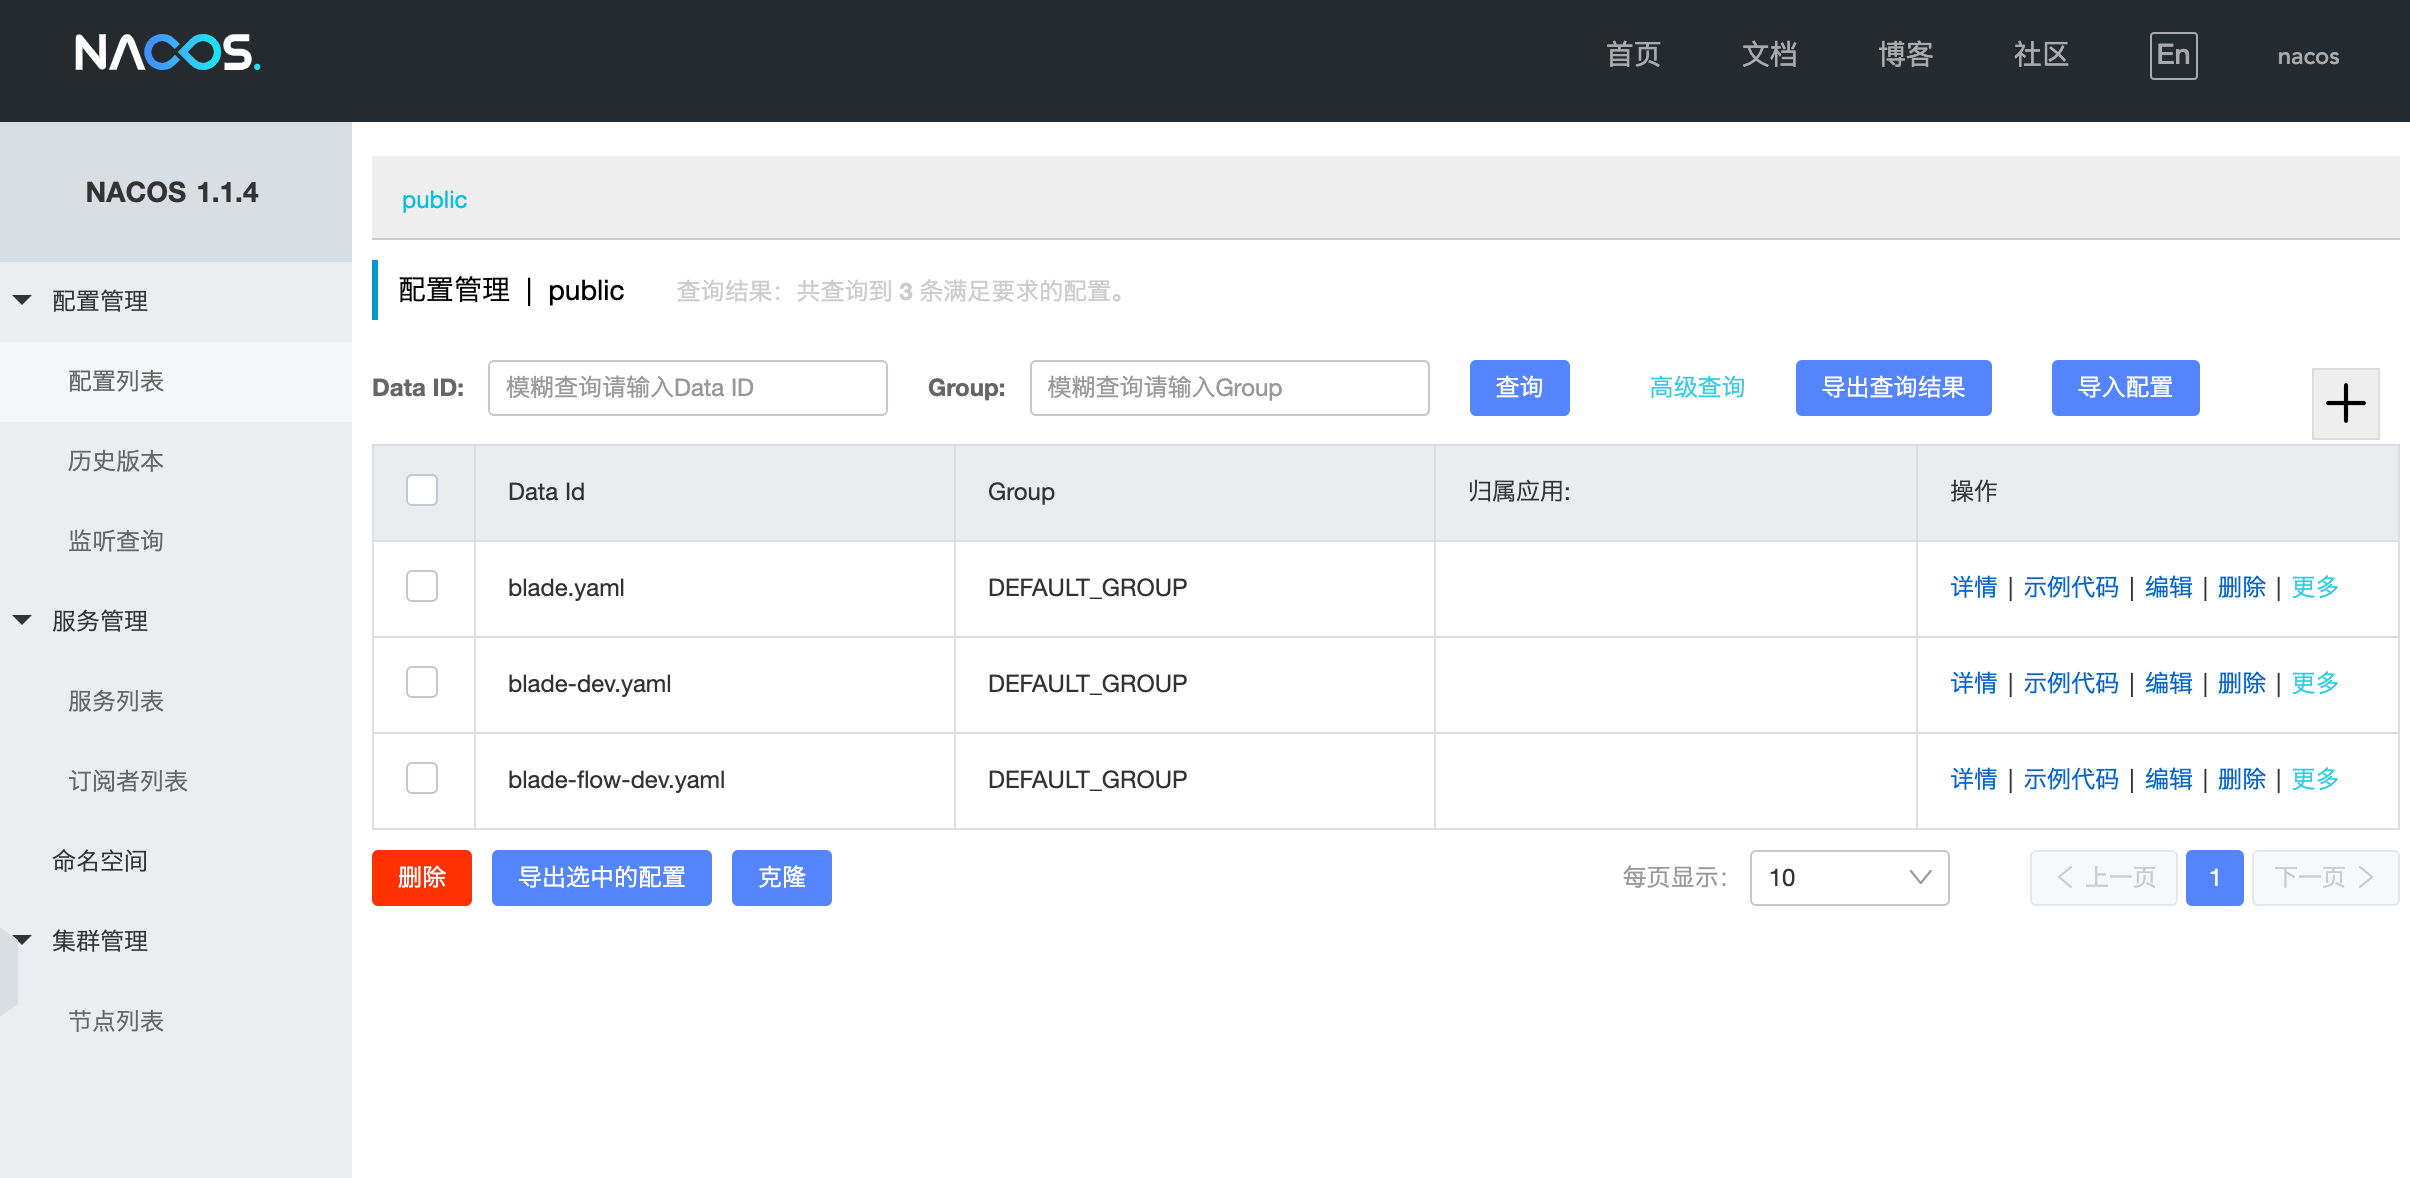Screen dimensions: 2410x1178
Task: Select the public namespace tab
Action: (x=434, y=200)
